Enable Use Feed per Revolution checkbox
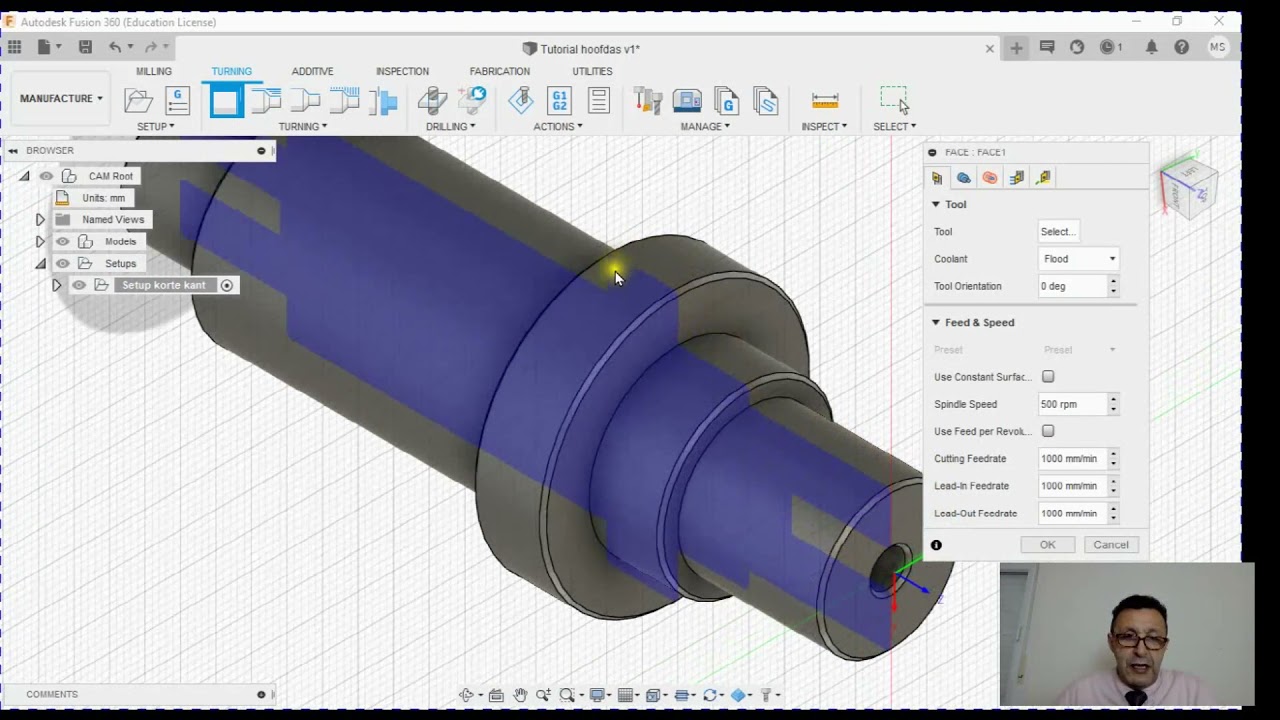This screenshot has height=720, width=1280. coord(1048,431)
